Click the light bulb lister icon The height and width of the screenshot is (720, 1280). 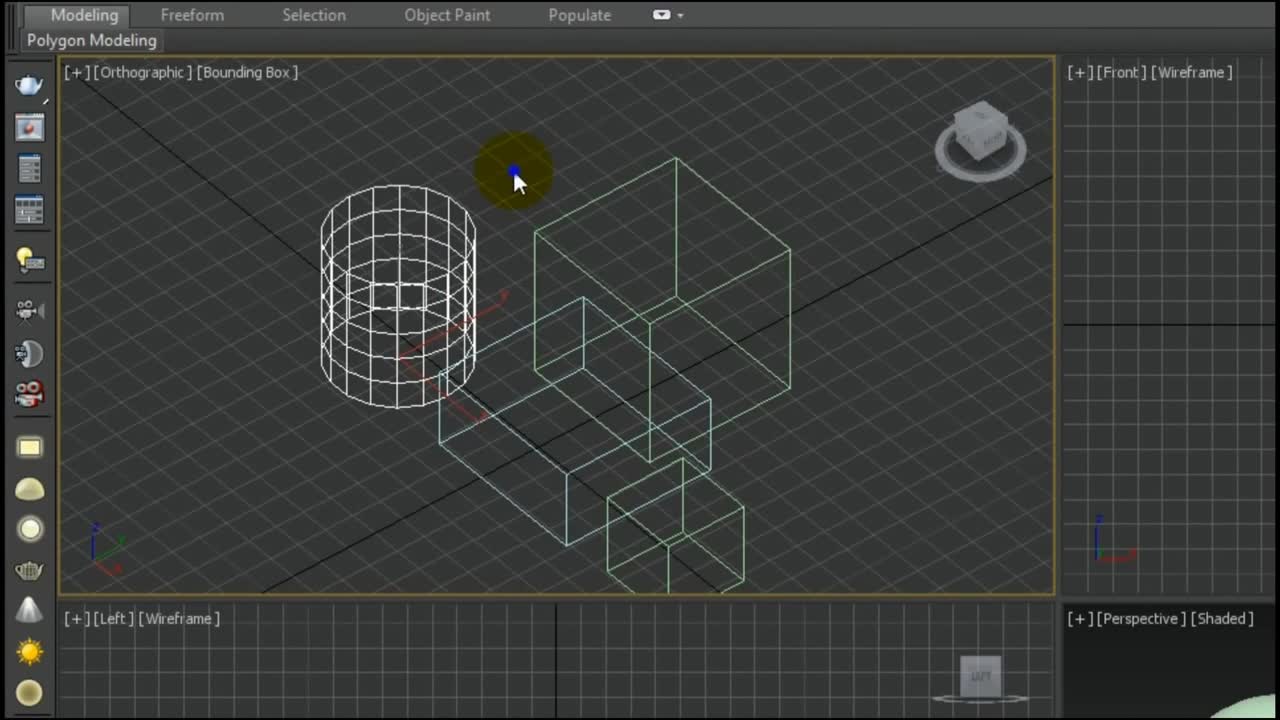(x=29, y=260)
